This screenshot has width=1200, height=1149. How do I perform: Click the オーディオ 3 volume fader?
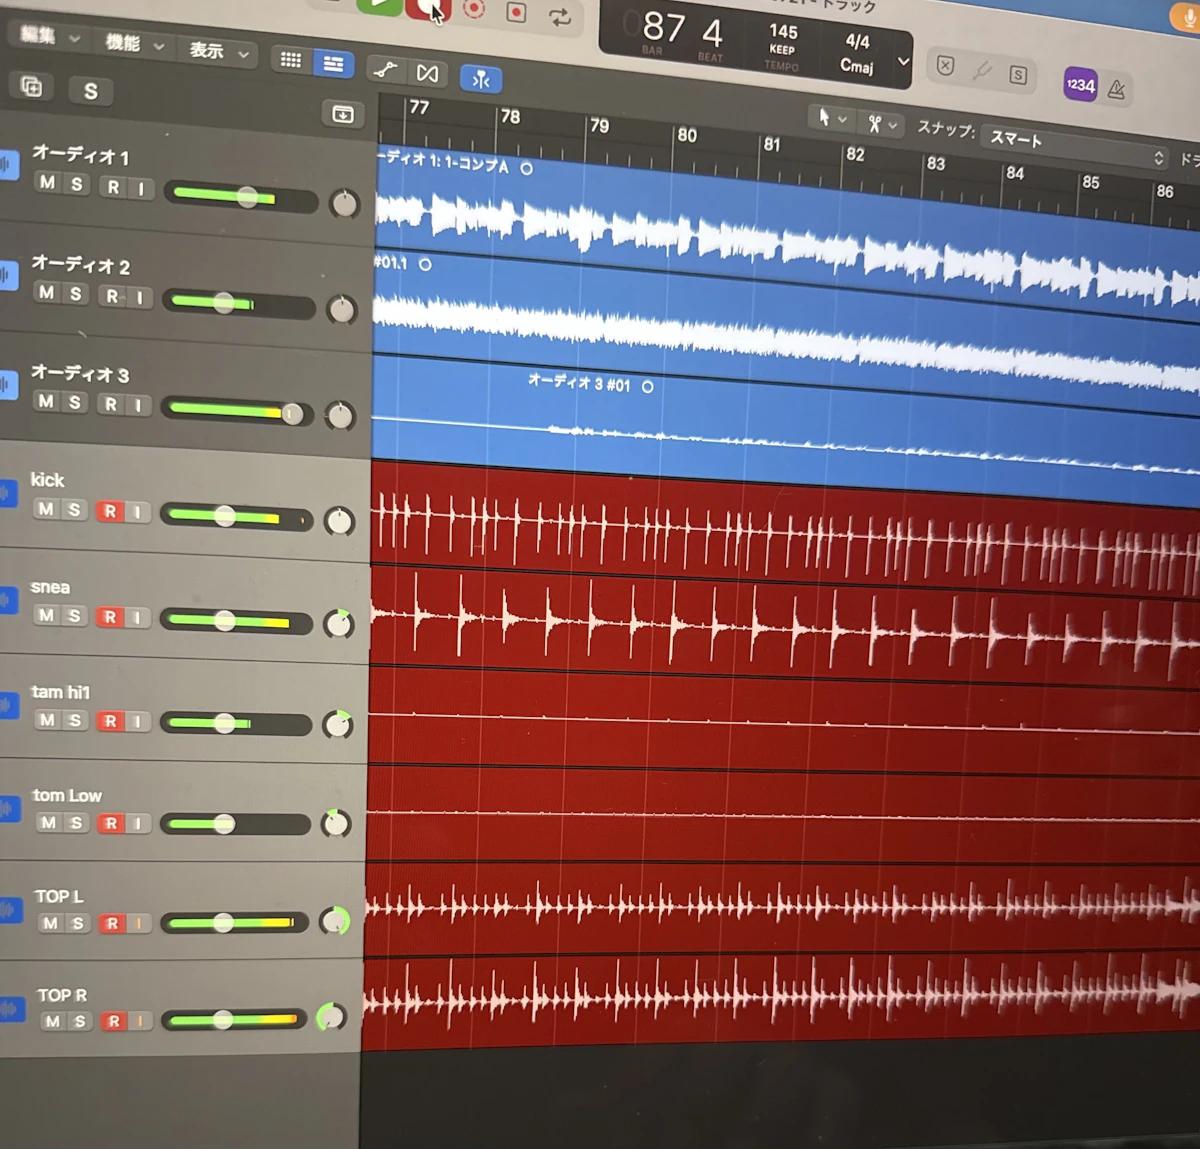[x=292, y=414]
